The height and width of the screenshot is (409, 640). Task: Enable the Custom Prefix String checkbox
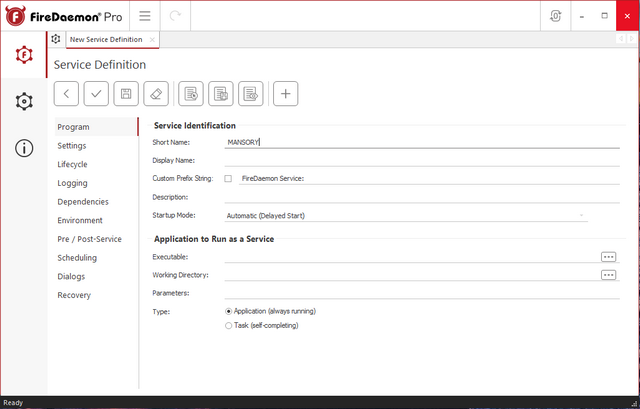[228, 178]
